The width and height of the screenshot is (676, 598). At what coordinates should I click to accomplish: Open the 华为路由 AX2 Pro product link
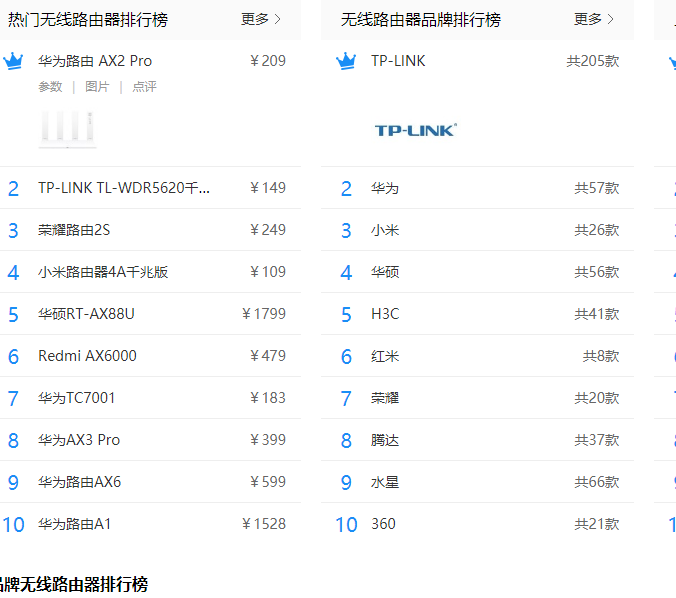[95, 61]
